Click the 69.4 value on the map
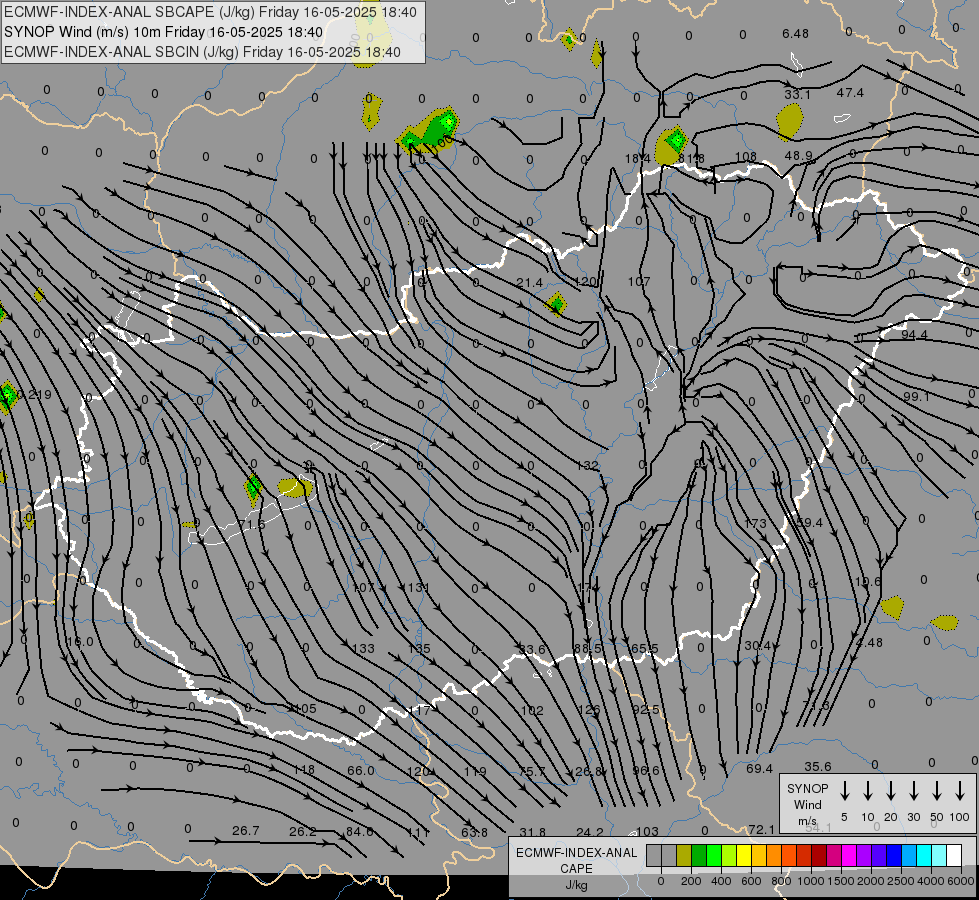Image resolution: width=979 pixels, height=900 pixels. [759, 769]
